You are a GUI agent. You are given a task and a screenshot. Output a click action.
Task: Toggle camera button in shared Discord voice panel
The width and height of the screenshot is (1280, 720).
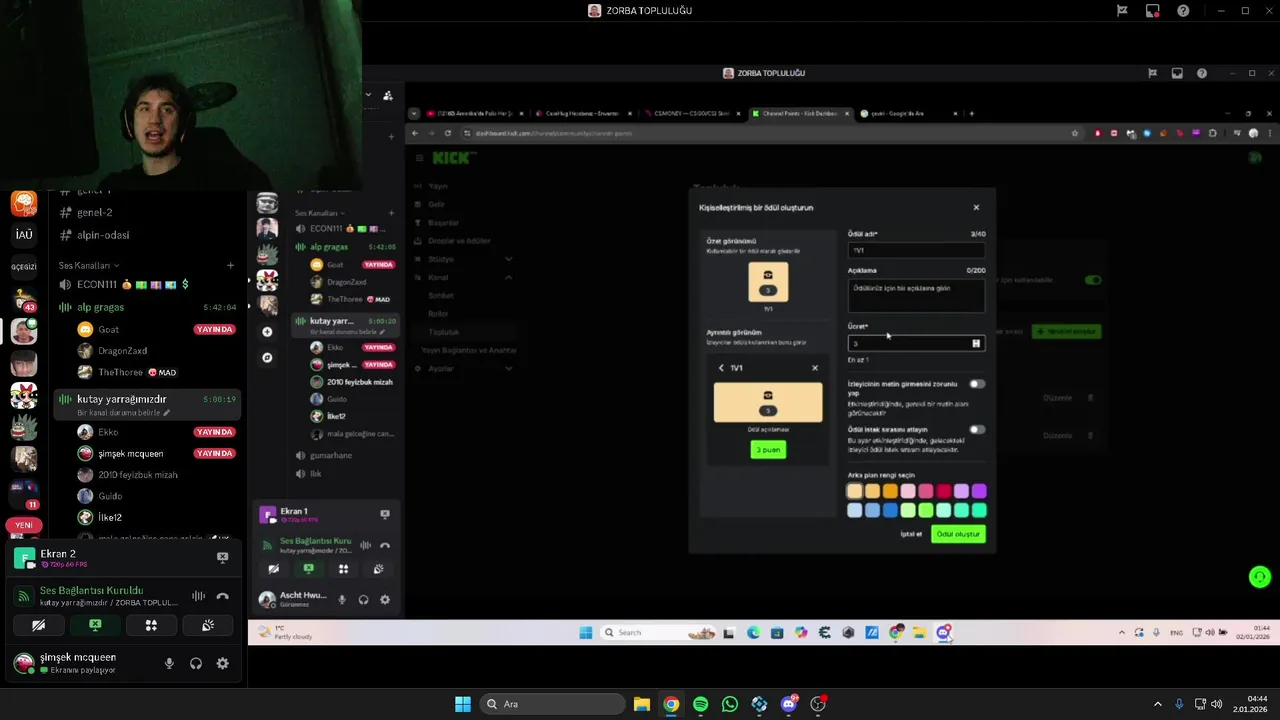coord(273,569)
